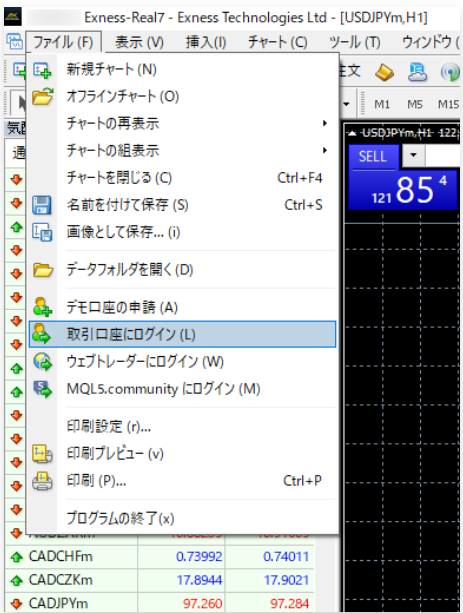Click the cloud computer toolbar icon

(417, 72)
